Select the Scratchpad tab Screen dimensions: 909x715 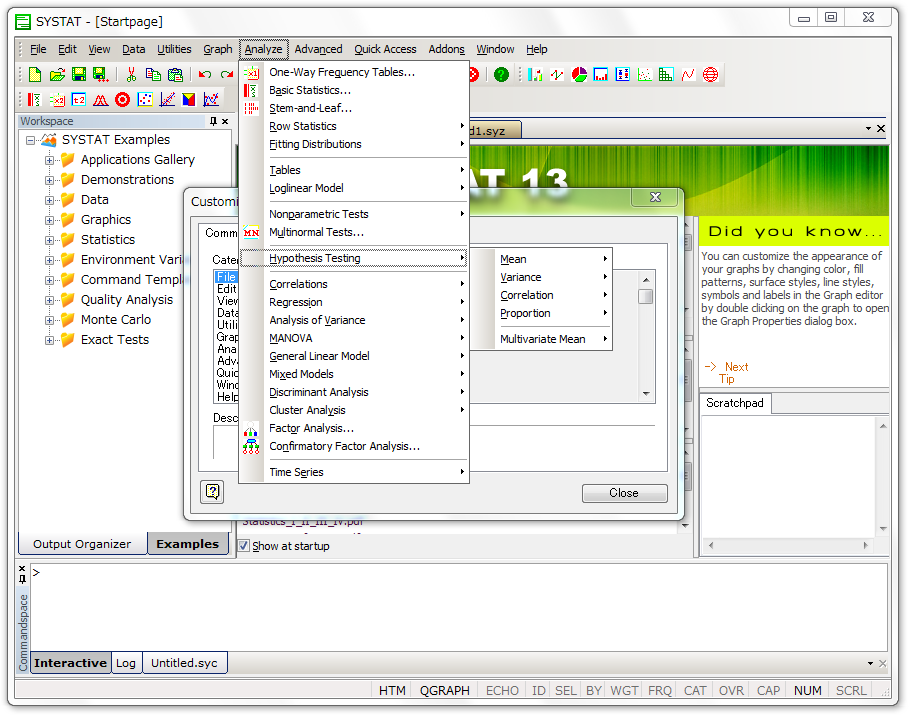(x=735, y=403)
